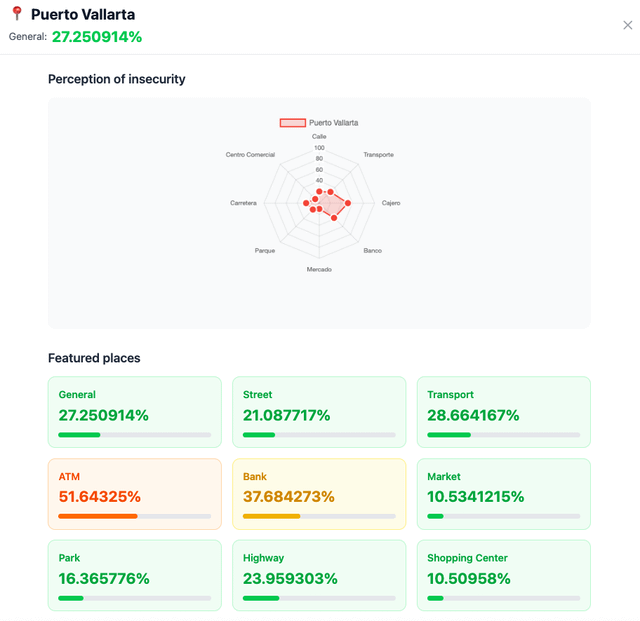Click the Calle data point on radar
Screen dimensions: 640x621
319,191
